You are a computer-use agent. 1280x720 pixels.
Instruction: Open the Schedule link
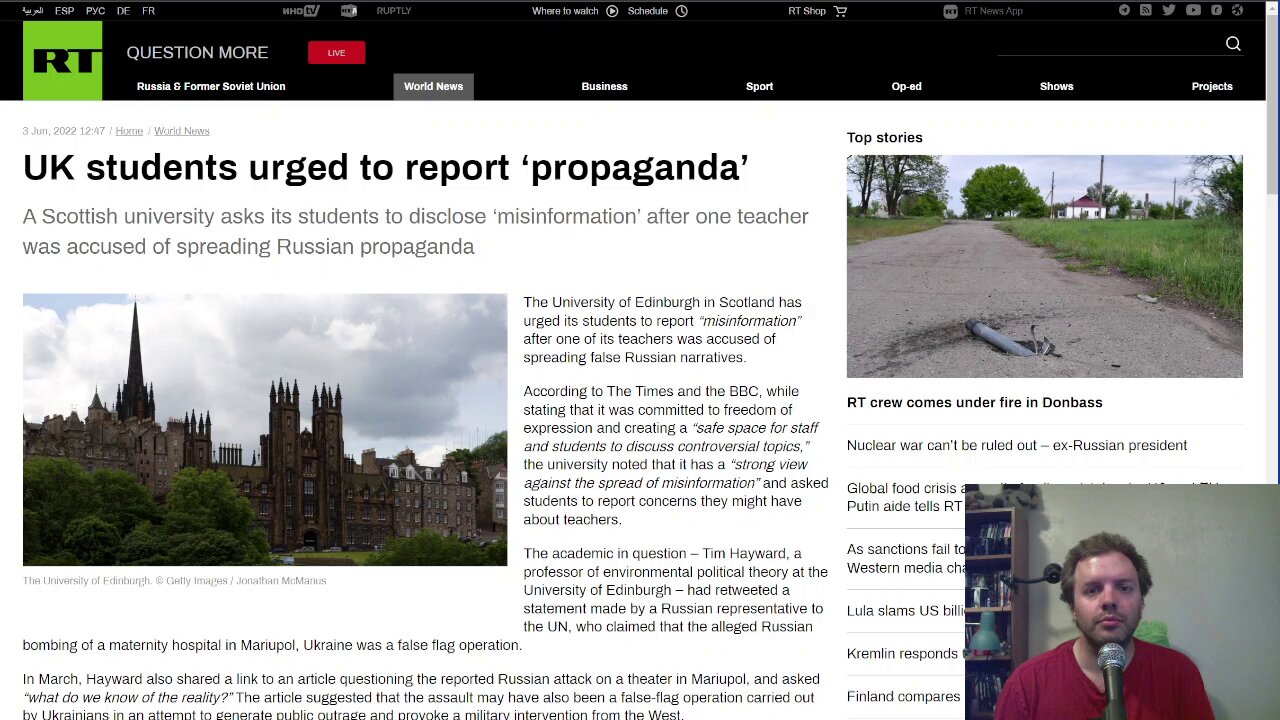click(x=648, y=11)
